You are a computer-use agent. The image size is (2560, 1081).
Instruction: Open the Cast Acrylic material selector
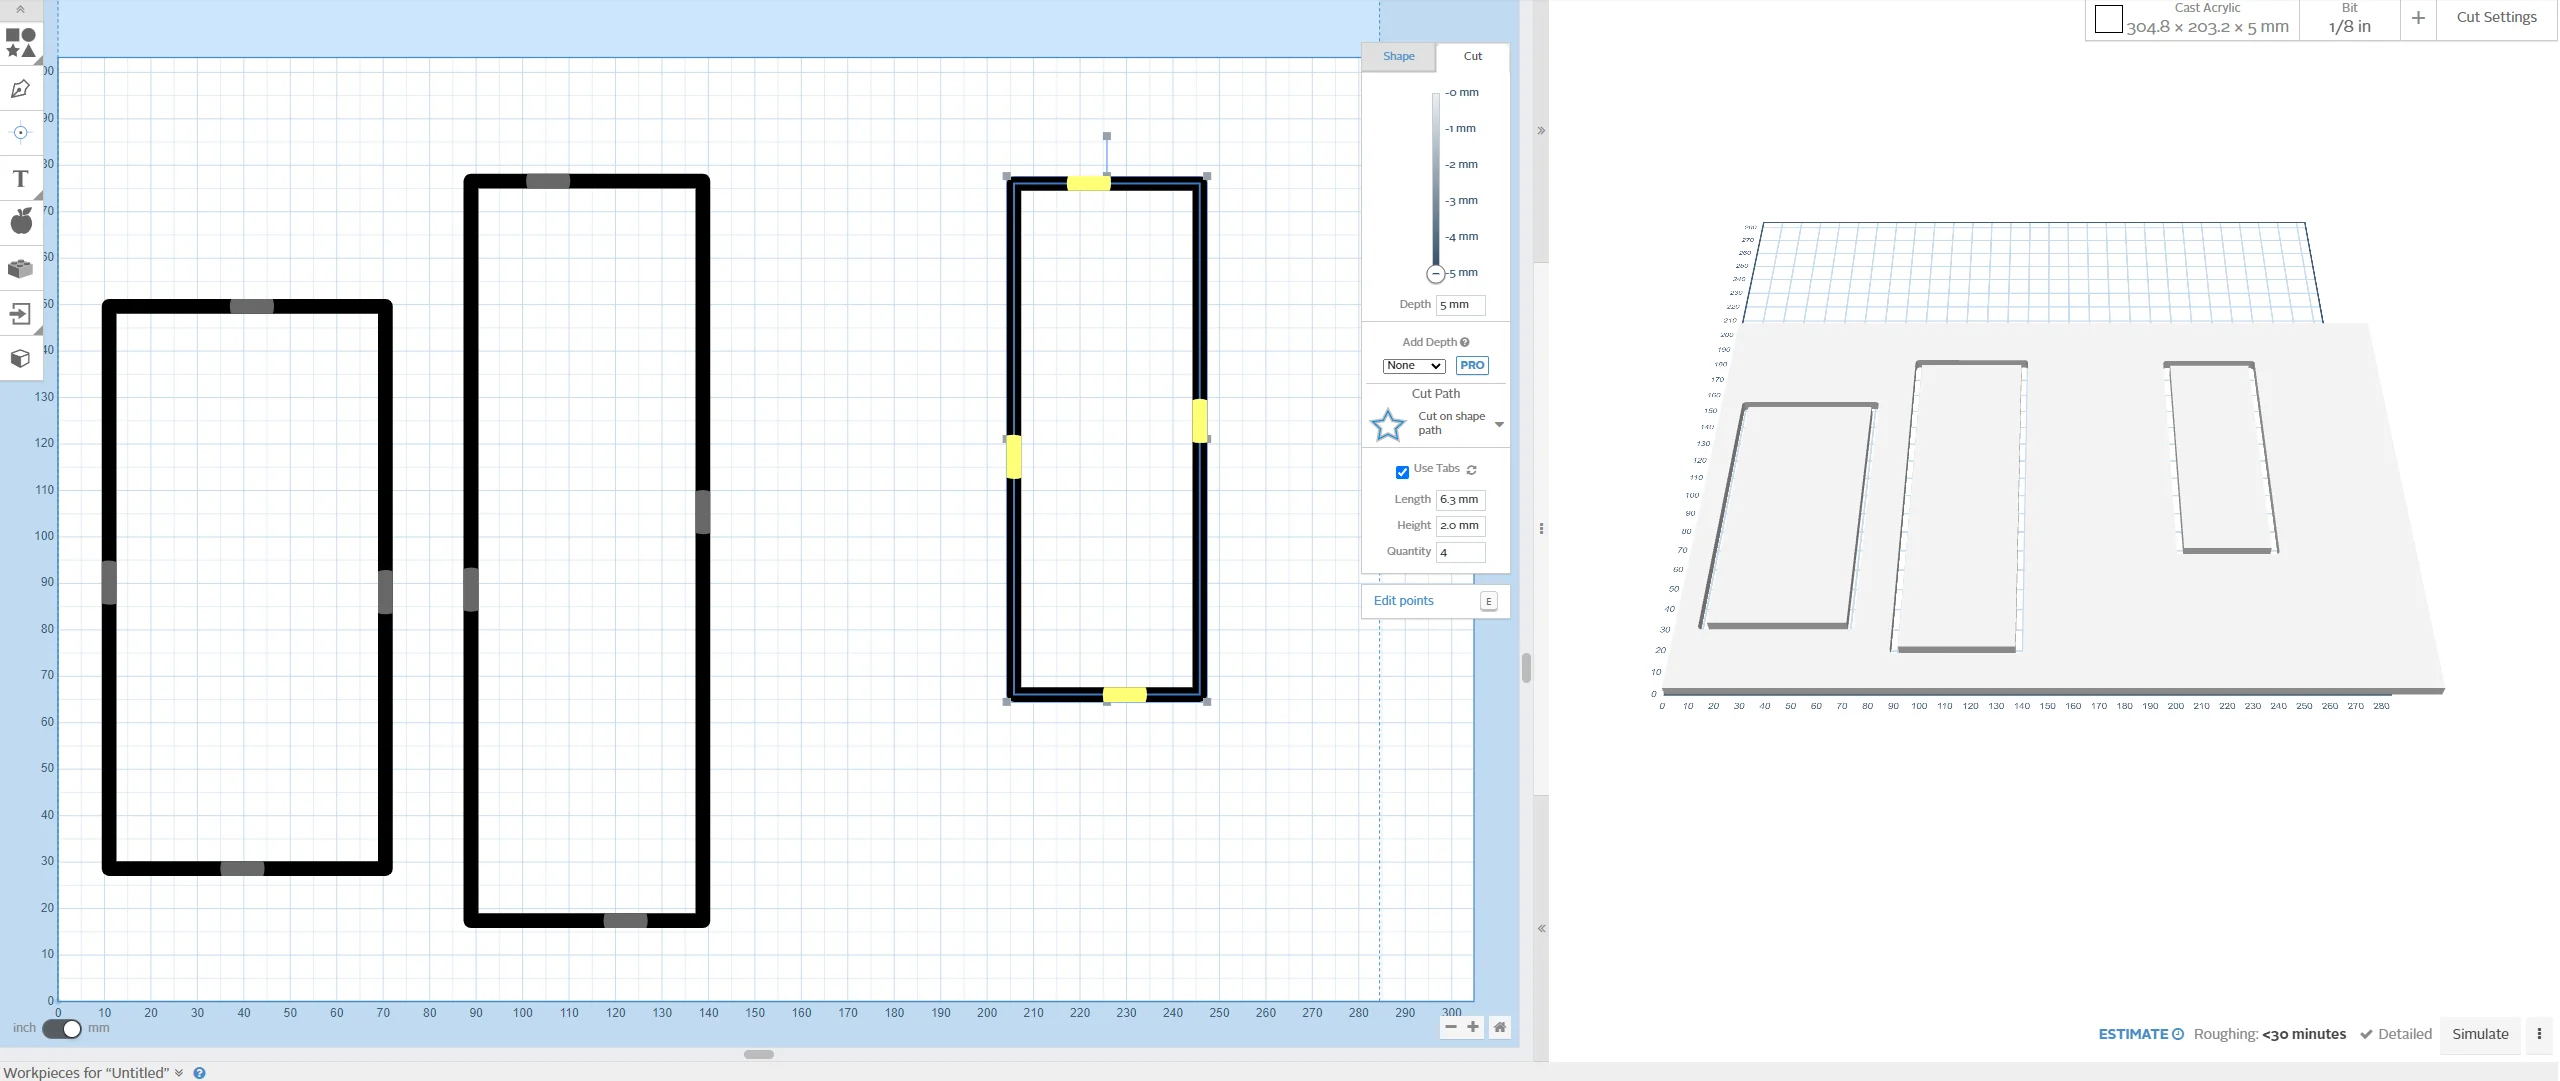pos(2192,20)
